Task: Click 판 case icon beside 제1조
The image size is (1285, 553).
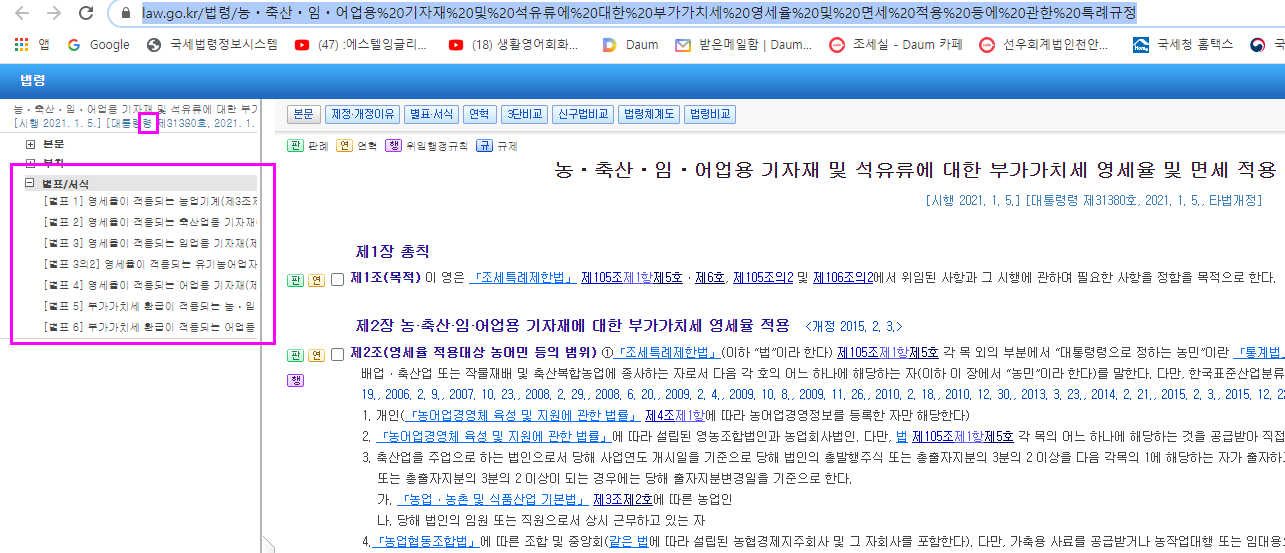Action: pyautogui.click(x=295, y=279)
